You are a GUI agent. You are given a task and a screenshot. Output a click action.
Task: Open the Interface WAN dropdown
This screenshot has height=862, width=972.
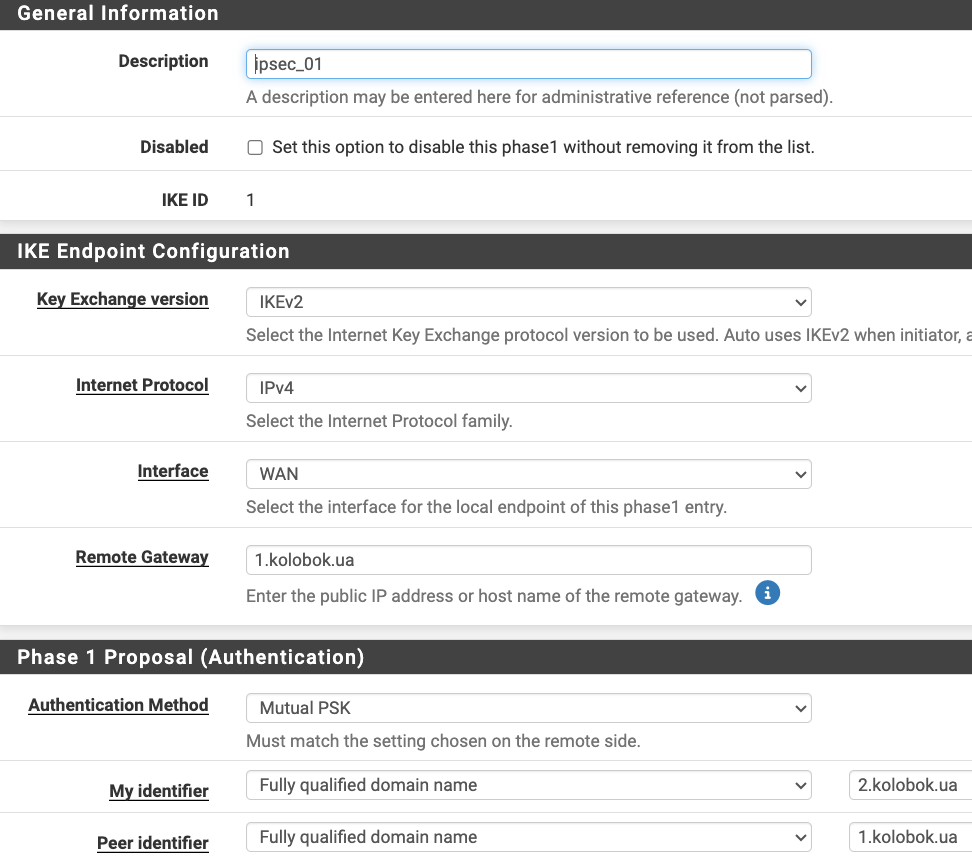[529, 474]
